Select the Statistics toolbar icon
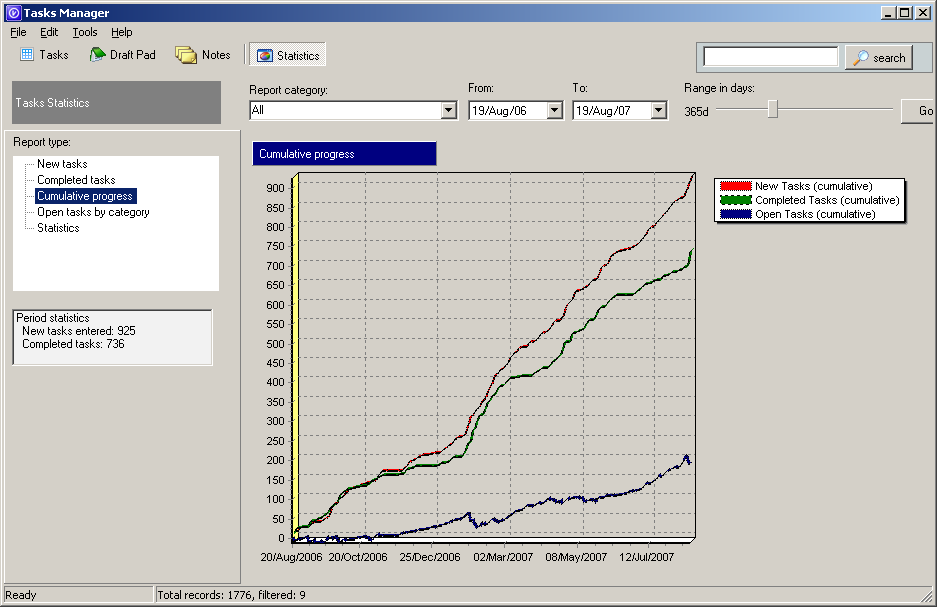The width and height of the screenshot is (937, 607). [x=264, y=56]
